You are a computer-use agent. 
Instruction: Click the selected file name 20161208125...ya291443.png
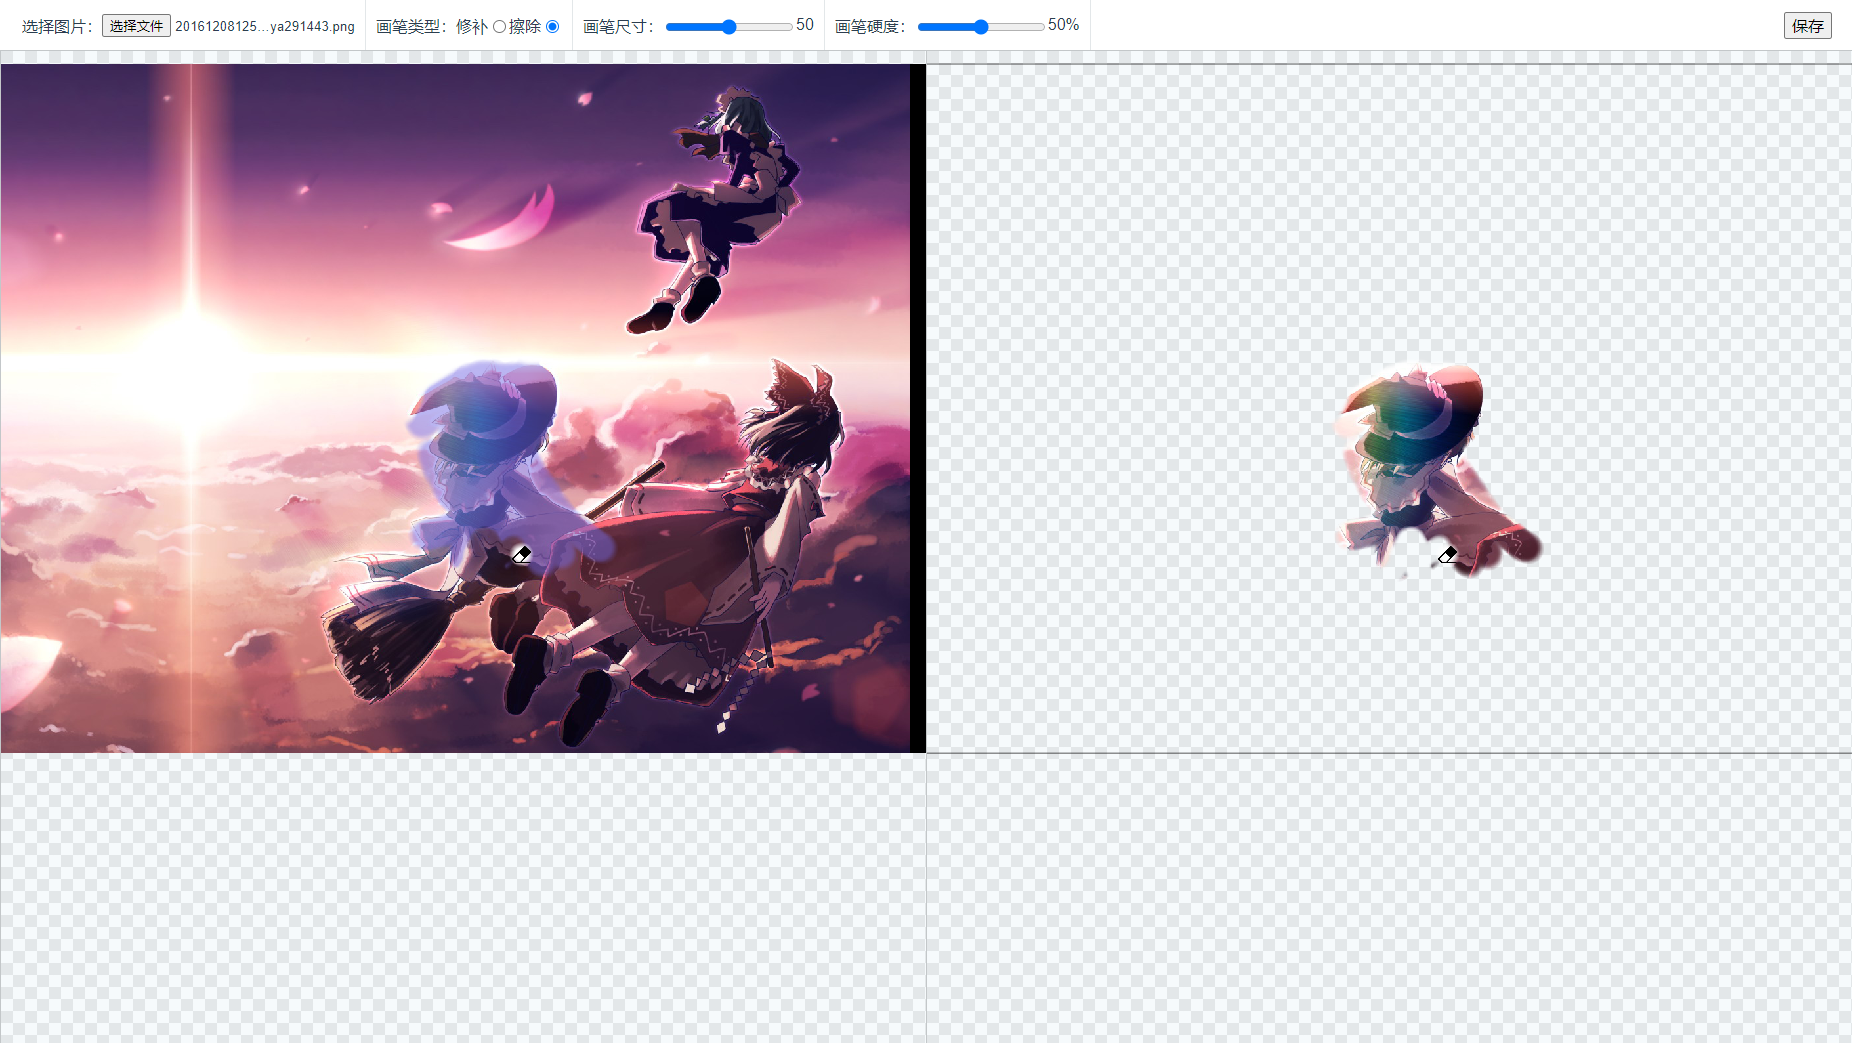(x=265, y=27)
